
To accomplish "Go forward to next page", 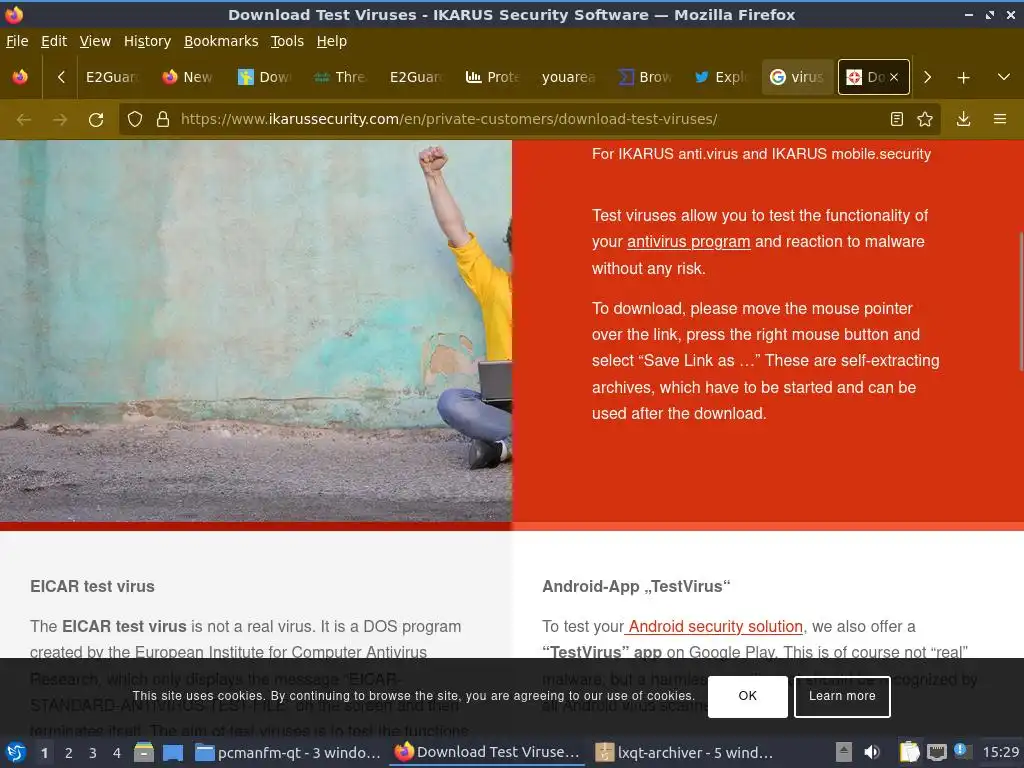I will click(60, 120).
